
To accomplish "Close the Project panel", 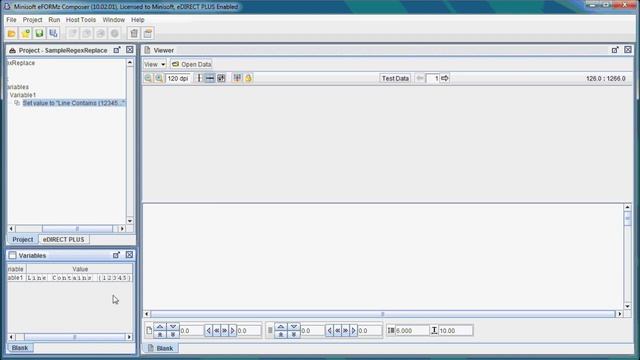I will click(x=129, y=50).
